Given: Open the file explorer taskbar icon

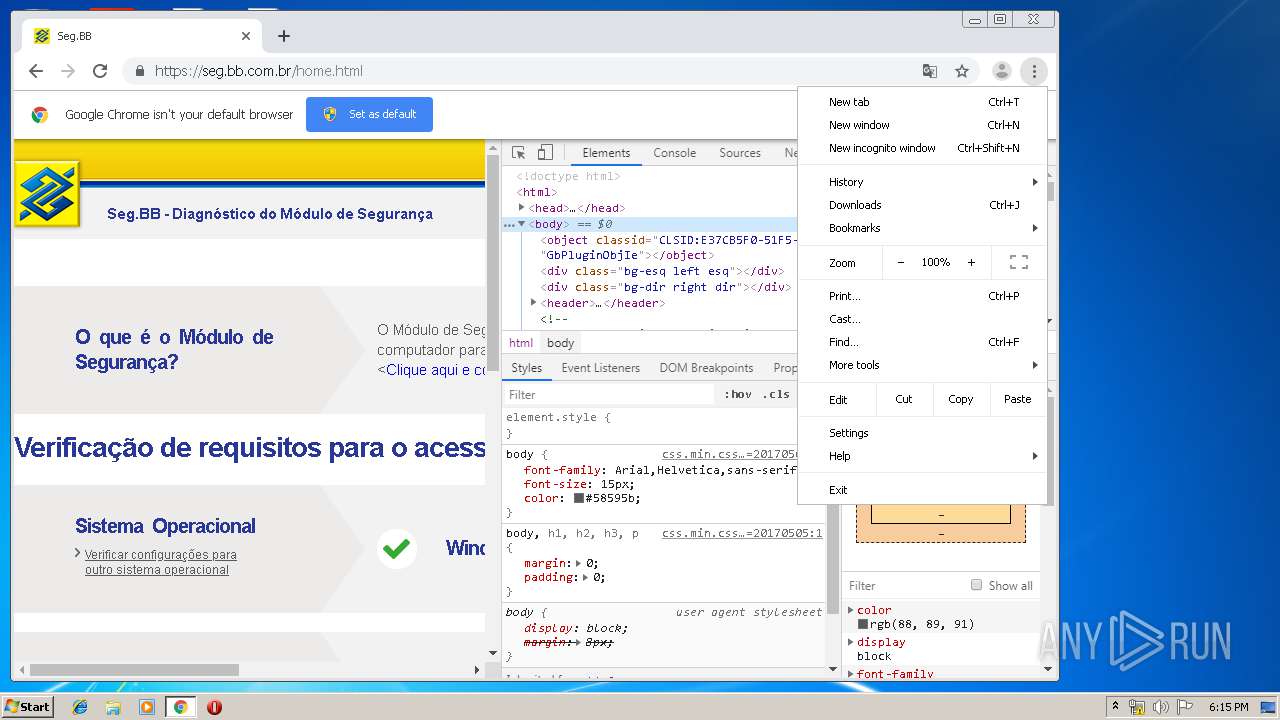Looking at the screenshot, I should (x=113, y=707).
